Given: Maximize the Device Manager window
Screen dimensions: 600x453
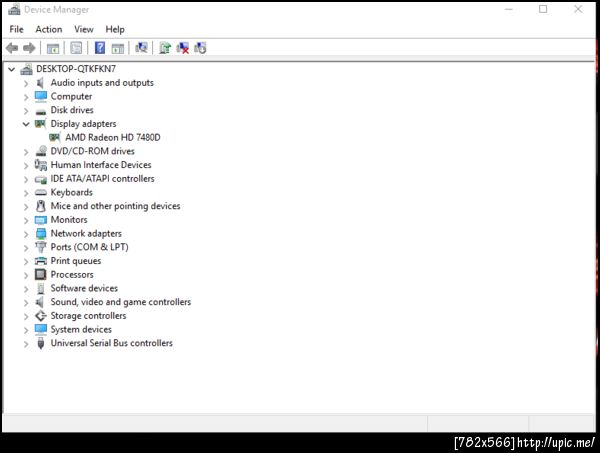Looking at the screenshot, I should pos(543,9).
